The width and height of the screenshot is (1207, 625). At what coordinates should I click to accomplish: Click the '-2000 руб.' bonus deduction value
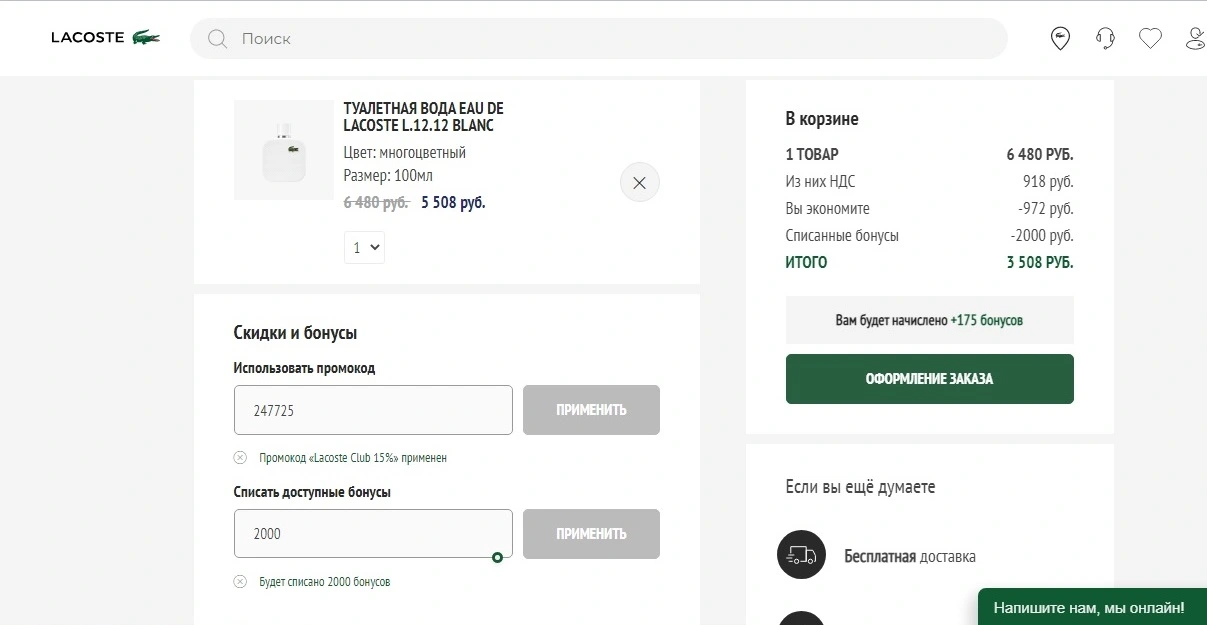coord(1042,236)
